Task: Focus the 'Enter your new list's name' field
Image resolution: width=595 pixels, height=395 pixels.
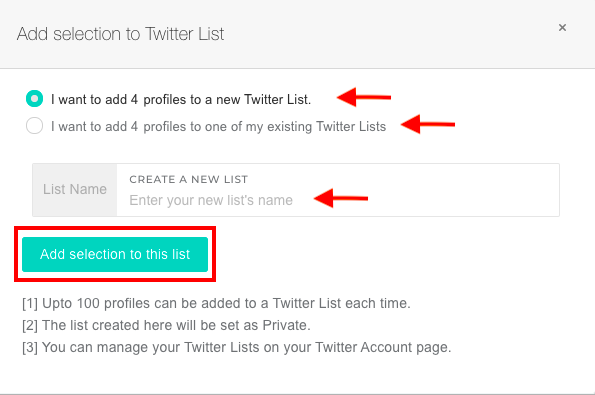Action: click(338, 200)
